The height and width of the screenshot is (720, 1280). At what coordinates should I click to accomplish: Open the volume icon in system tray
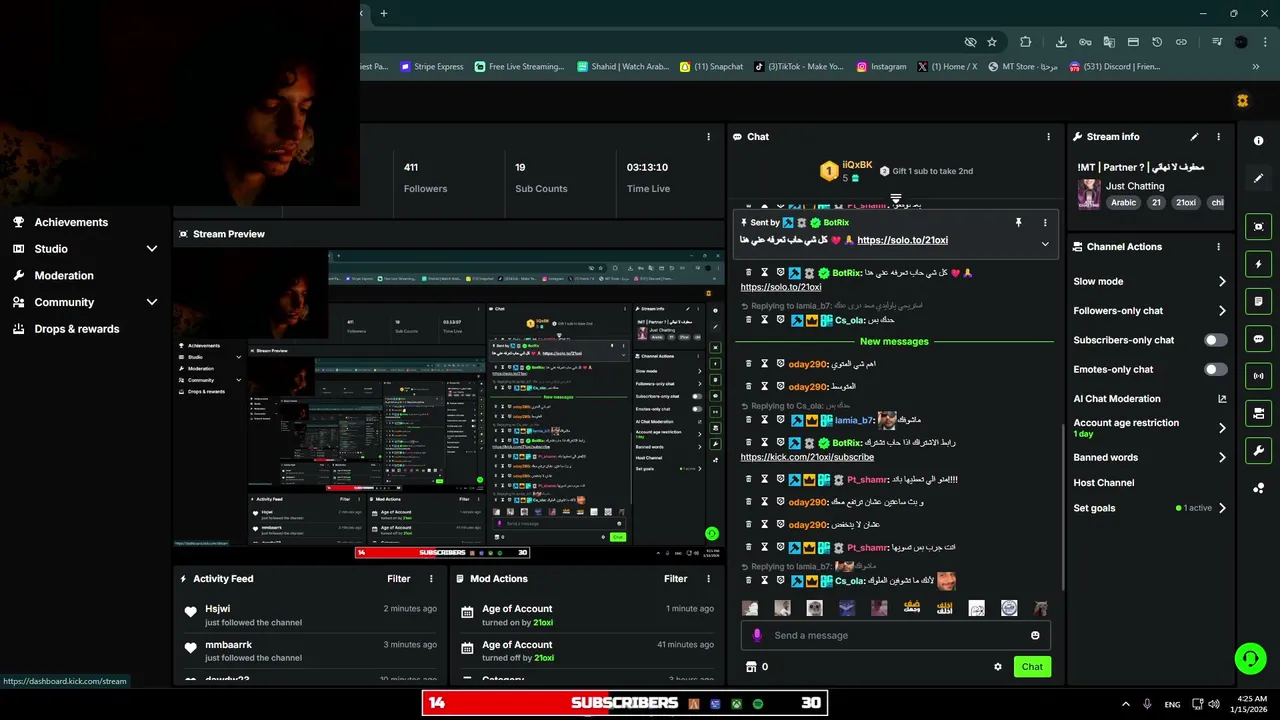pyautogui.click(x=1215, y=704)
